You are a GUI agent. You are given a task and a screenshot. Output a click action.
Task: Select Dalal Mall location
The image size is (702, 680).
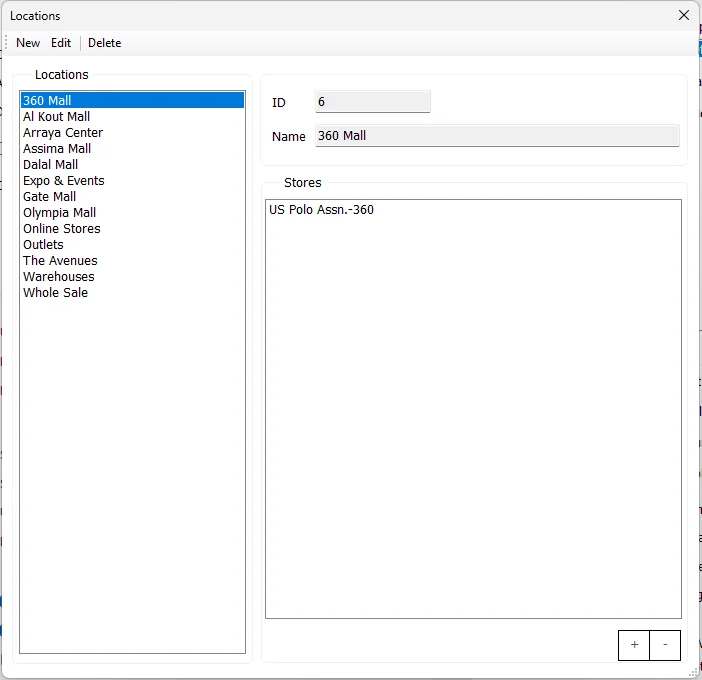click(x=133, y=164)
